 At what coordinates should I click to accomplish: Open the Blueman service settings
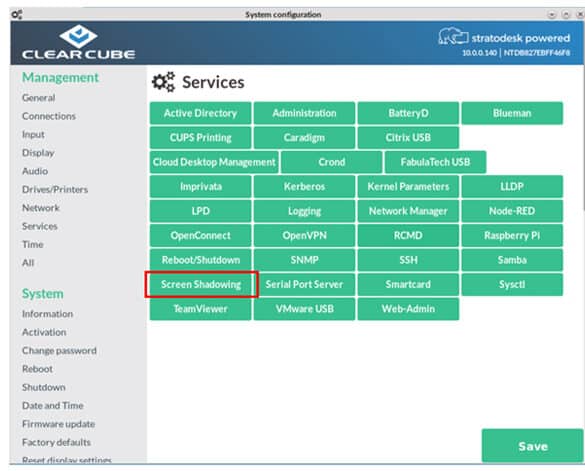point(512,113)
